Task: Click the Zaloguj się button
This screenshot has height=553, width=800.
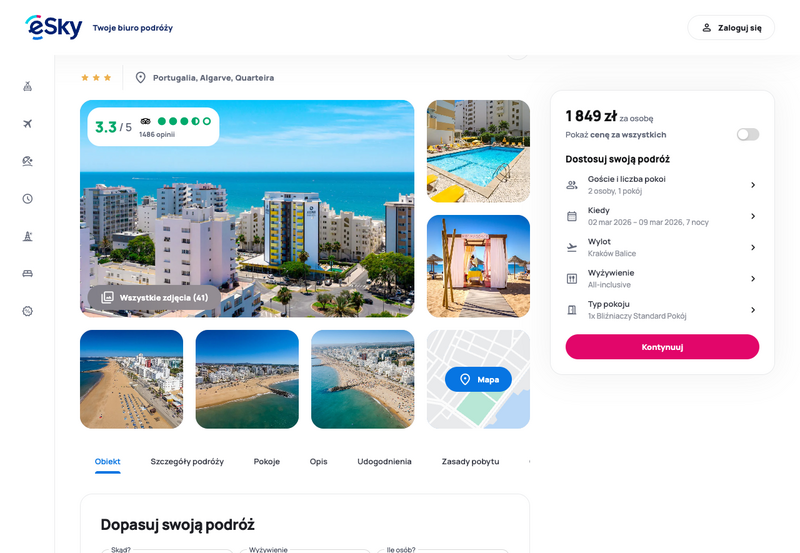Action: tap(731, 28)
